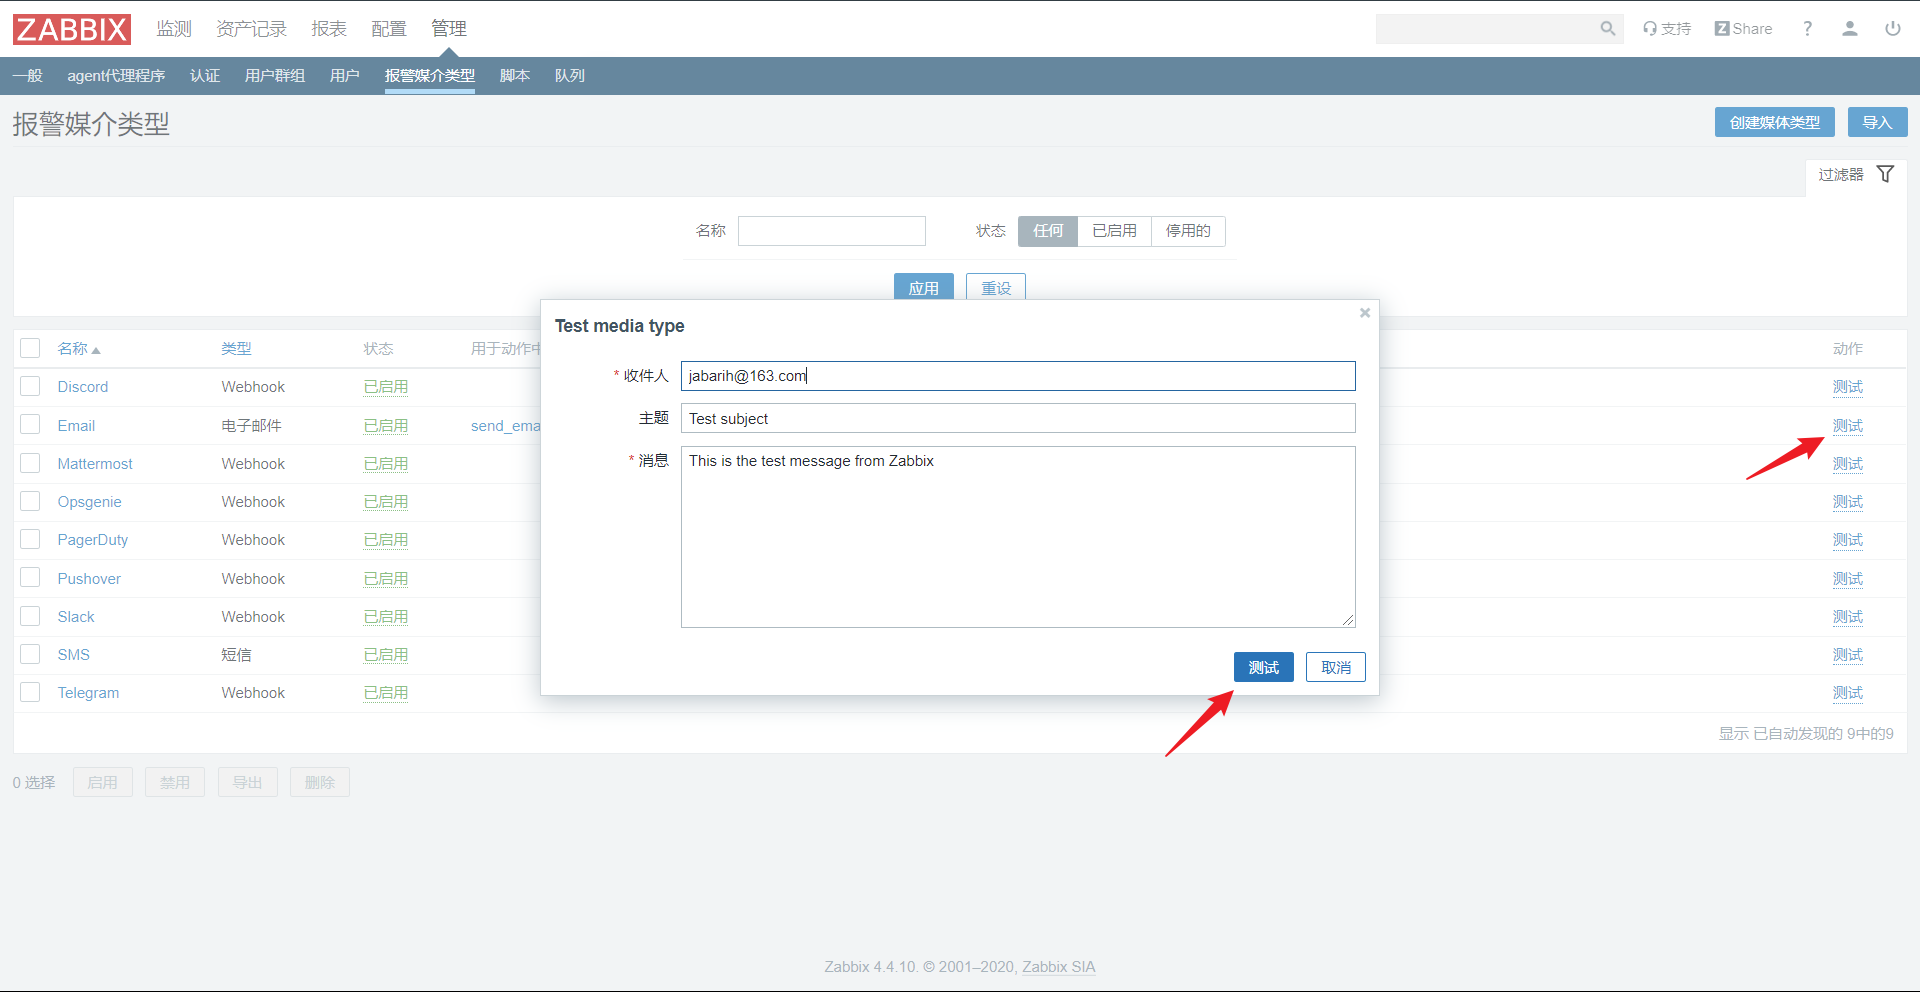The width and height of the screenshot is (1920, 992).
Task: Check the Slack row checkbox
Action: 30,616
